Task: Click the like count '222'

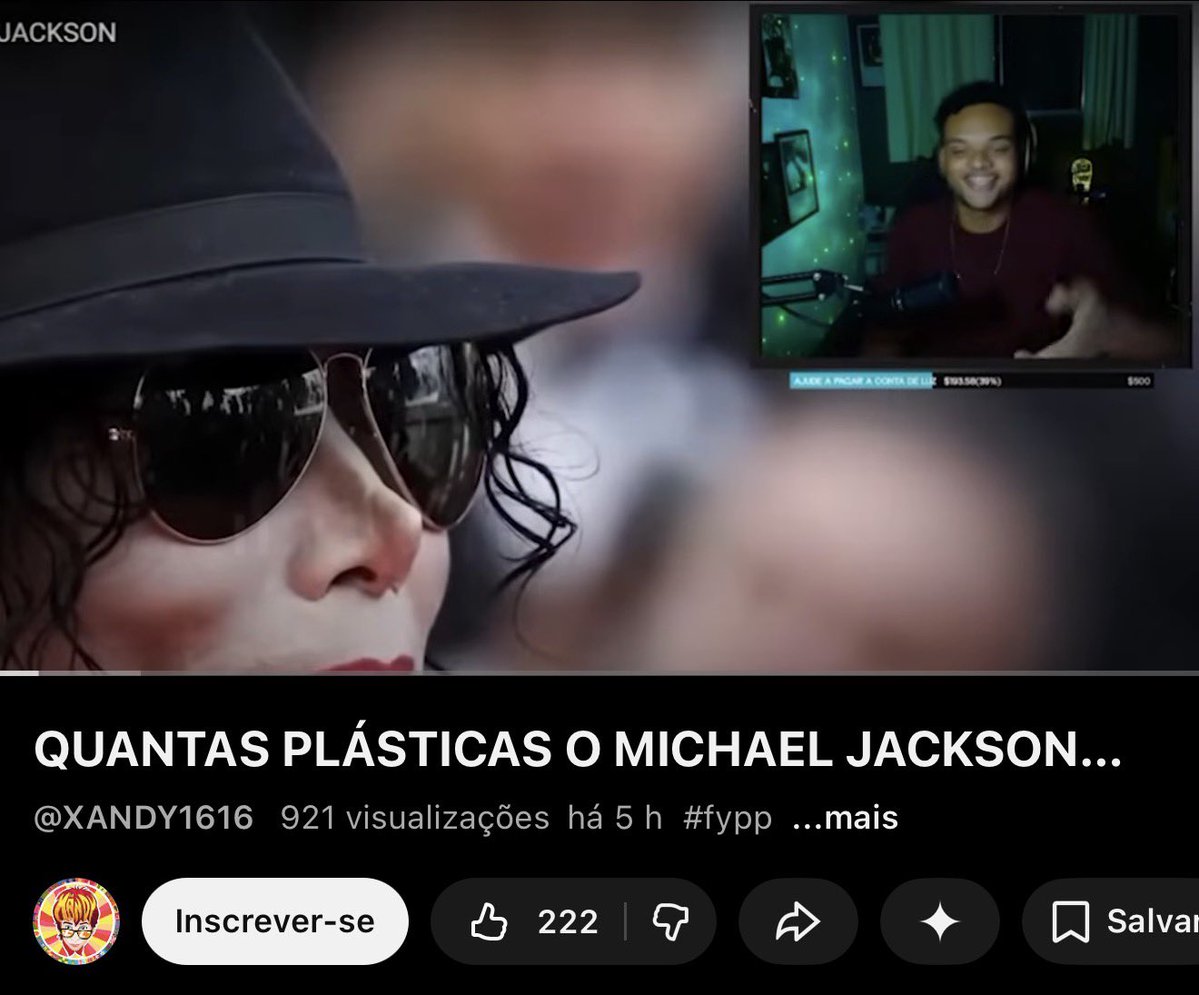Action: [566, 921]
